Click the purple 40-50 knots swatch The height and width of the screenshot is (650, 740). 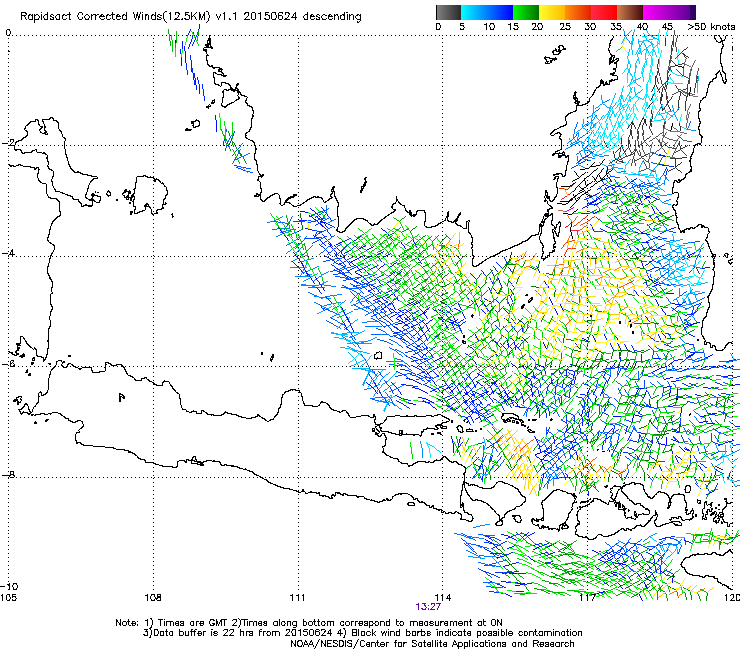pyautogui.click(x=669, y=12)
